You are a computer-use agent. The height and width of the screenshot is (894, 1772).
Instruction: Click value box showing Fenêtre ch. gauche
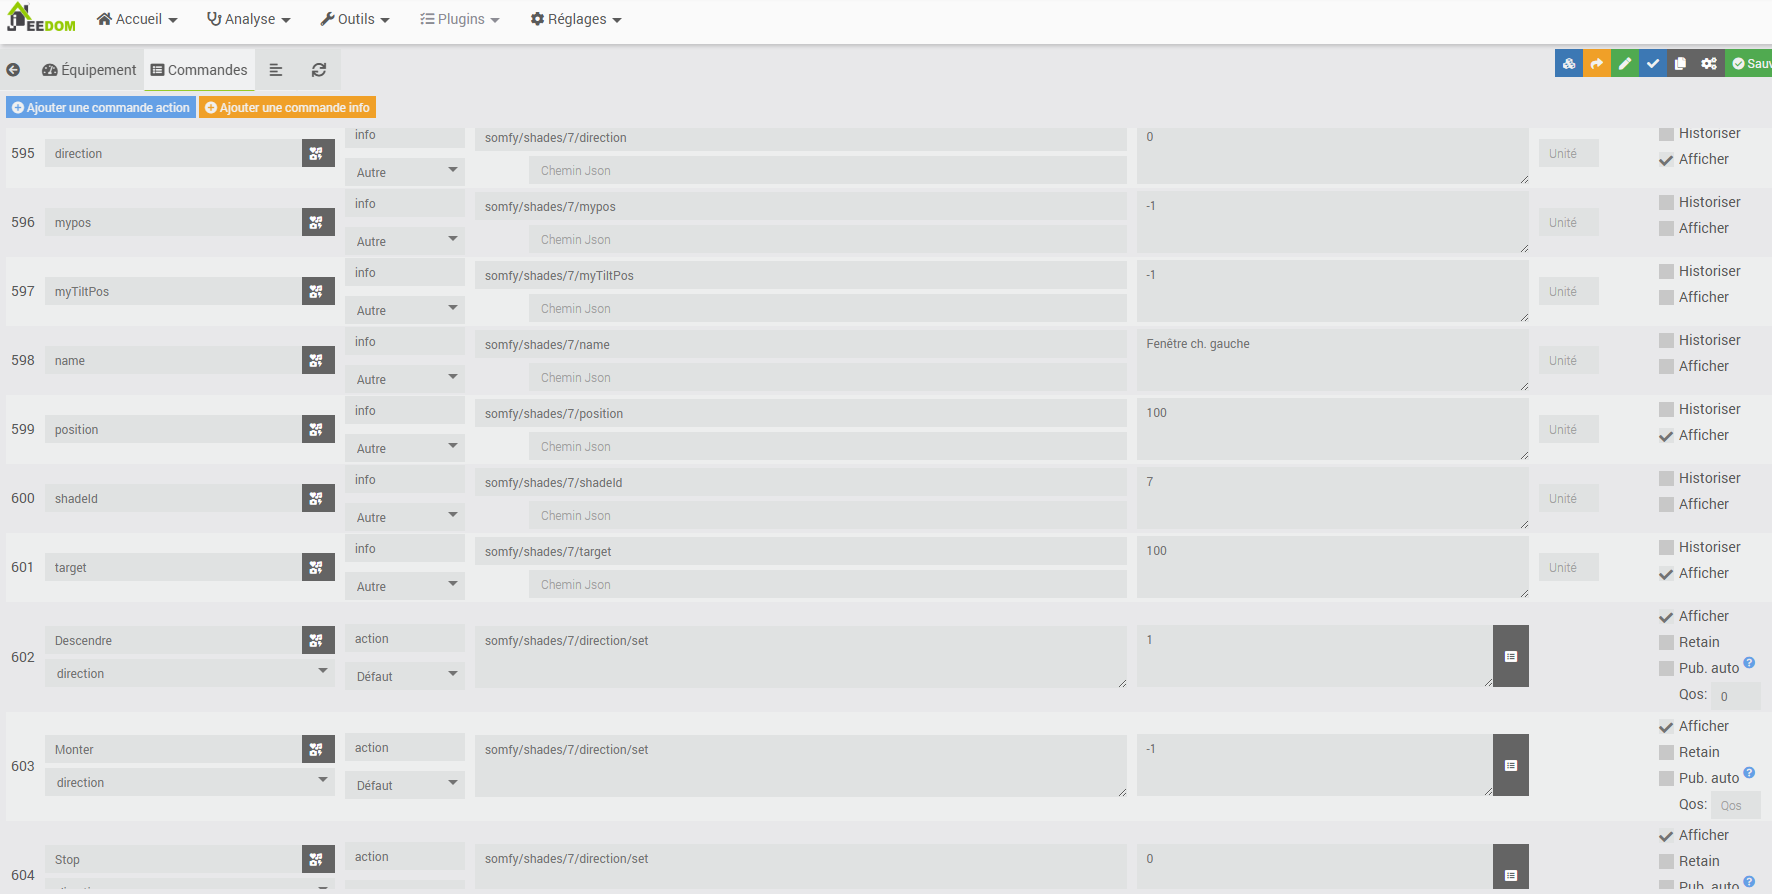(x=1333, y=360)
